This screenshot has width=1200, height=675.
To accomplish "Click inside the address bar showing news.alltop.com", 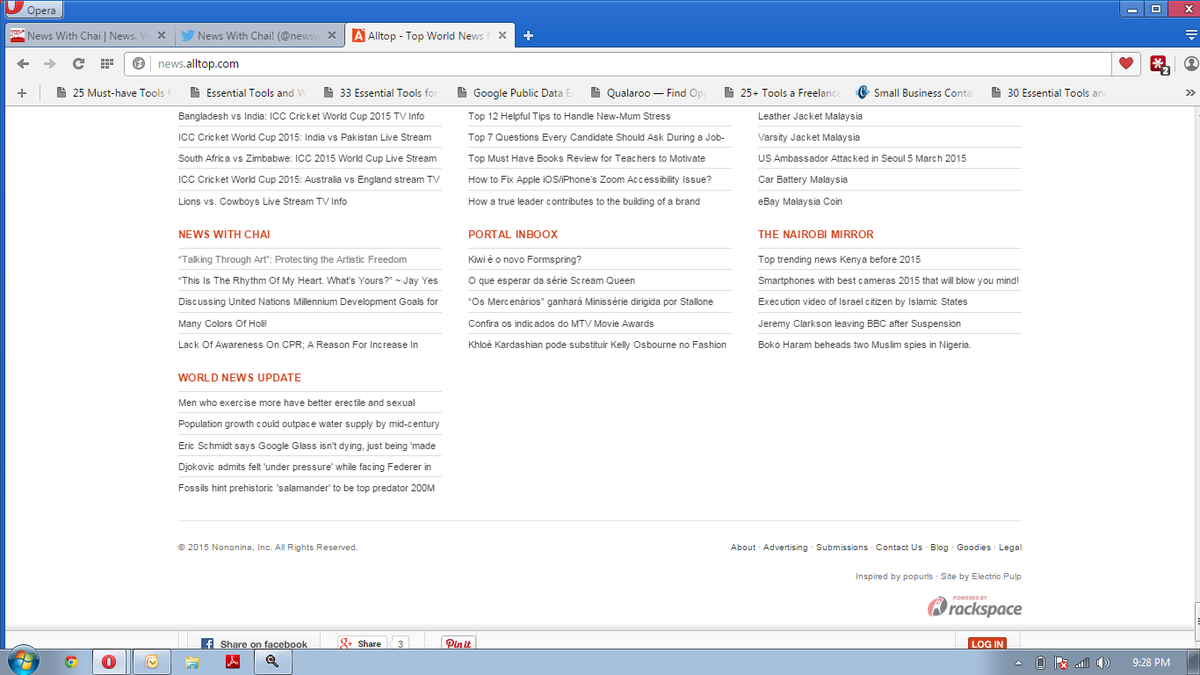I will tap(250, 62).
